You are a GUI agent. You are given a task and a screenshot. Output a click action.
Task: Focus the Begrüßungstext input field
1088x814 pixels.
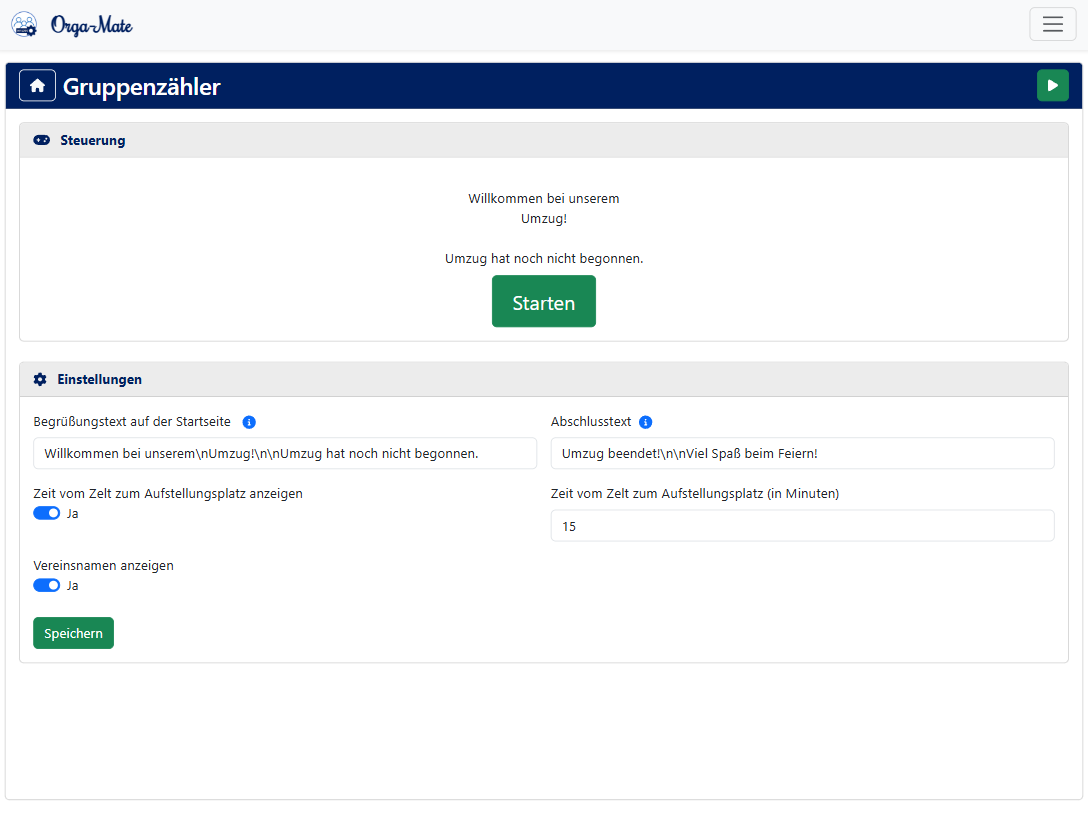pyautogui.click(x=285, y=453)
